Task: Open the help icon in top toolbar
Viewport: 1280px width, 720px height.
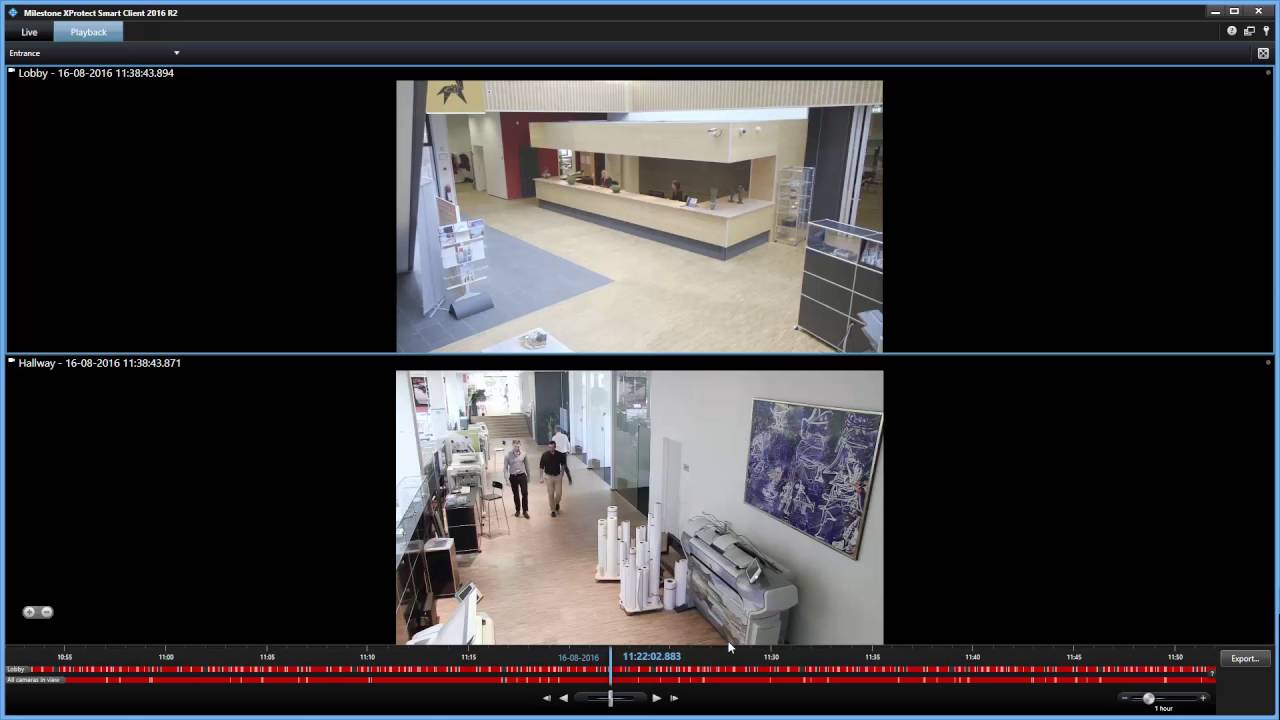Action: click(x=1232, y=31)
